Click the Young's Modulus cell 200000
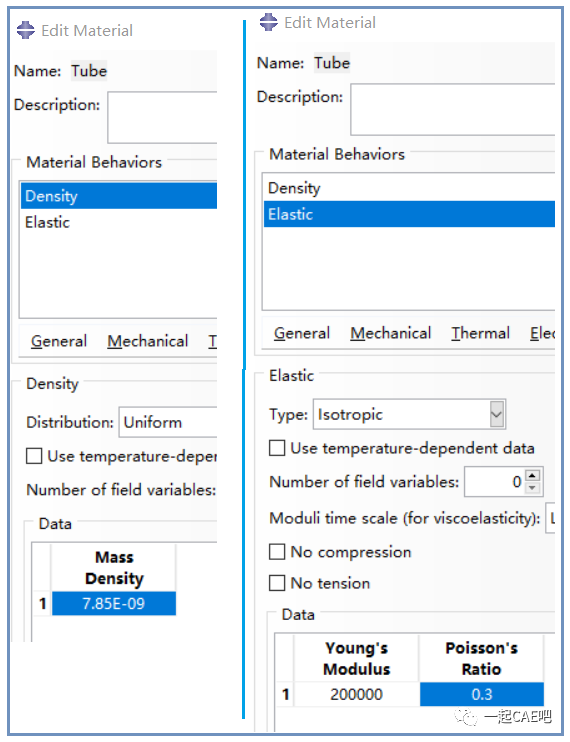 [x=357, y=694]
